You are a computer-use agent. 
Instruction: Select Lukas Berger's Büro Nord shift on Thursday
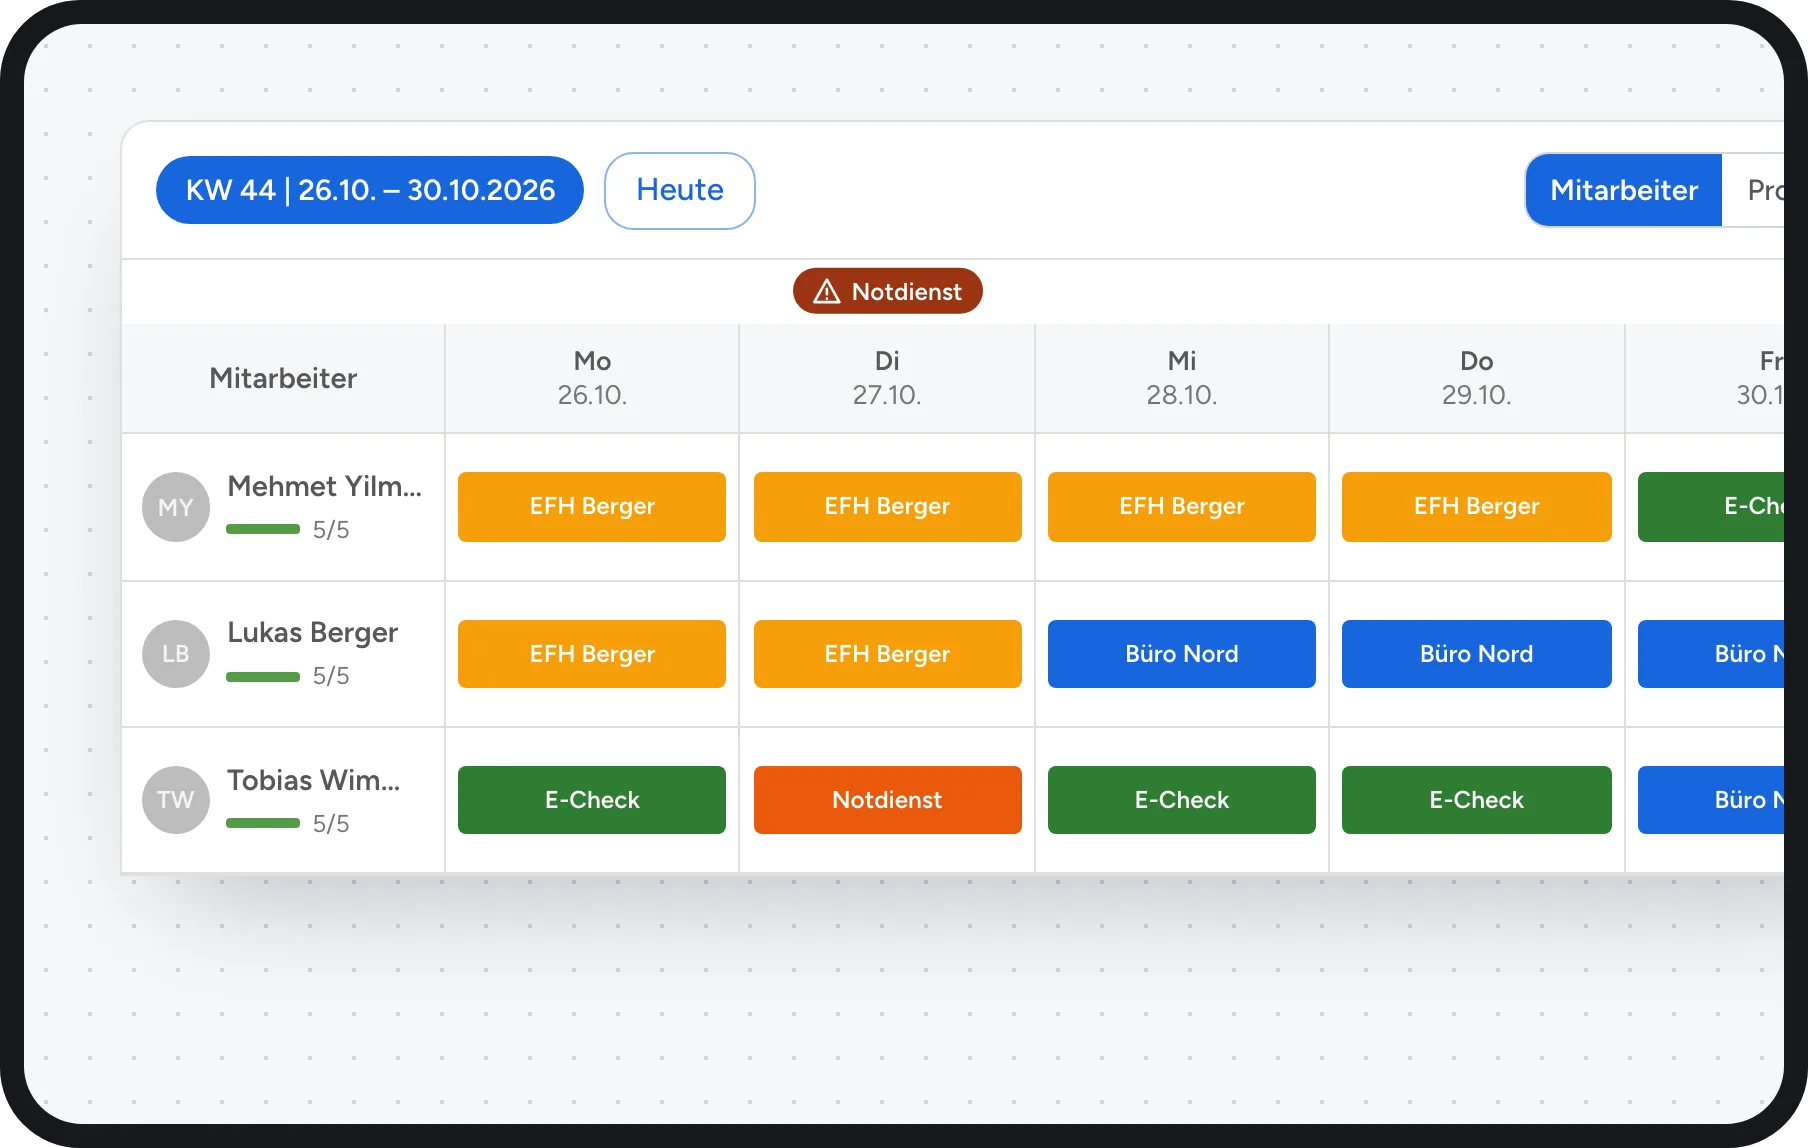click(x=1477, y=654)
